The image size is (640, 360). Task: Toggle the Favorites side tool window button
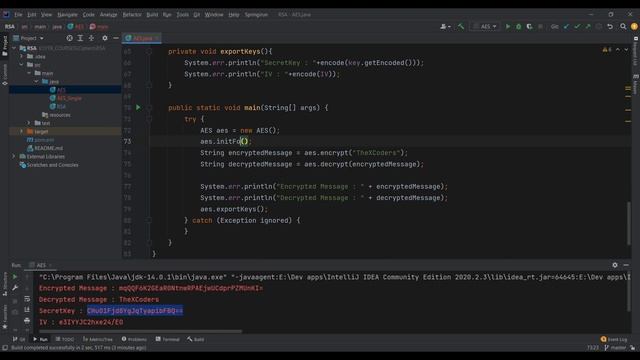(x=4, y=317)
